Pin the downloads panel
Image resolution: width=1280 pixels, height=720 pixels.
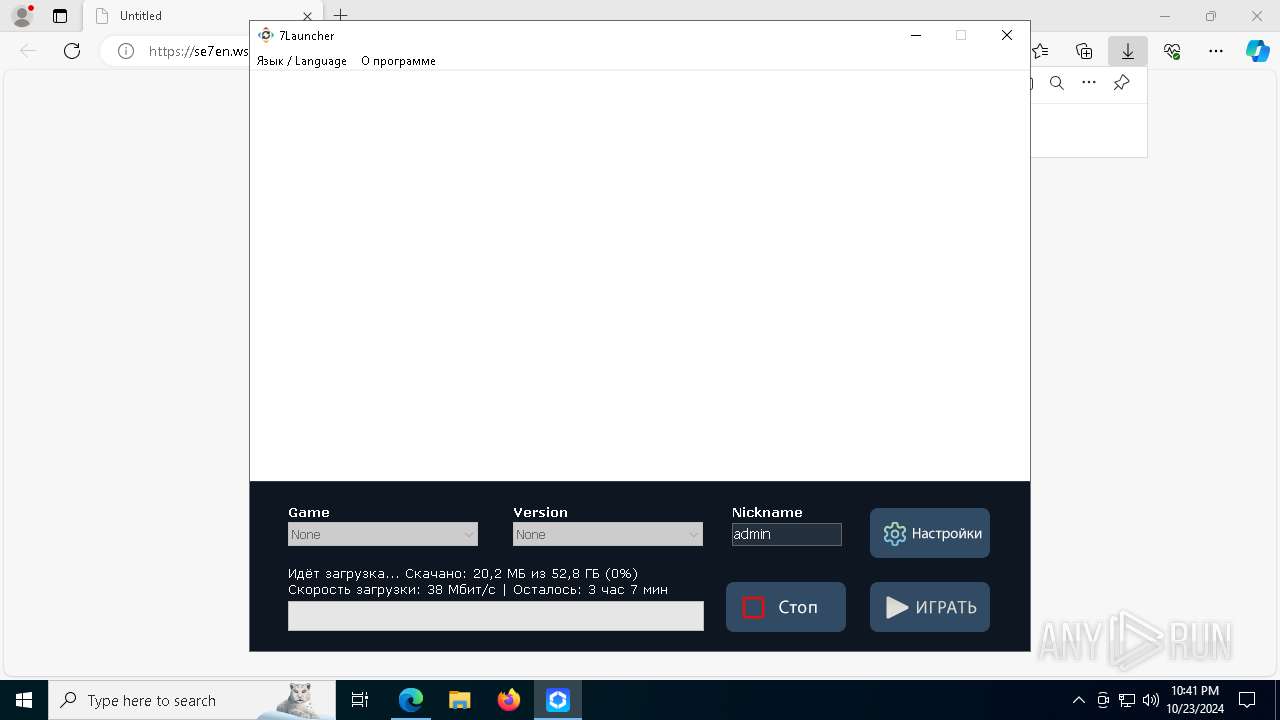[x=1122, y=83]
